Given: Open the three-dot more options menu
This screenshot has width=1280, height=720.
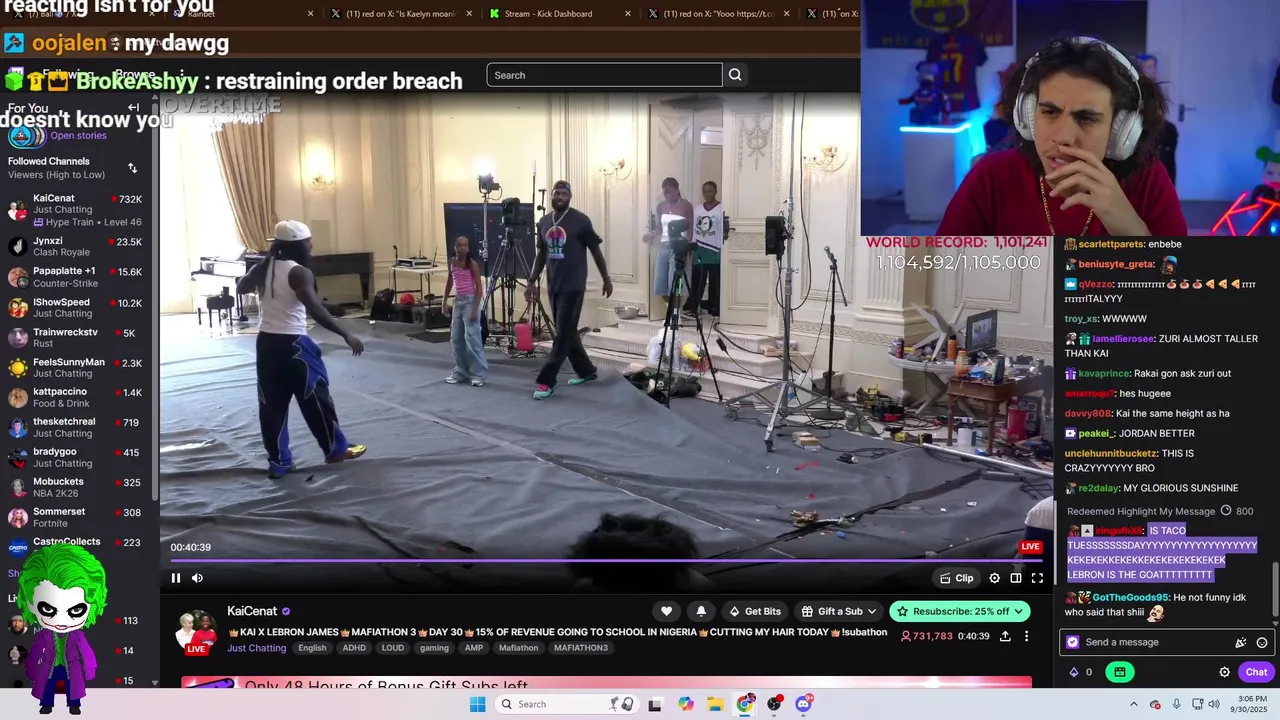Looking at the screenshot, I should 1026,636.
